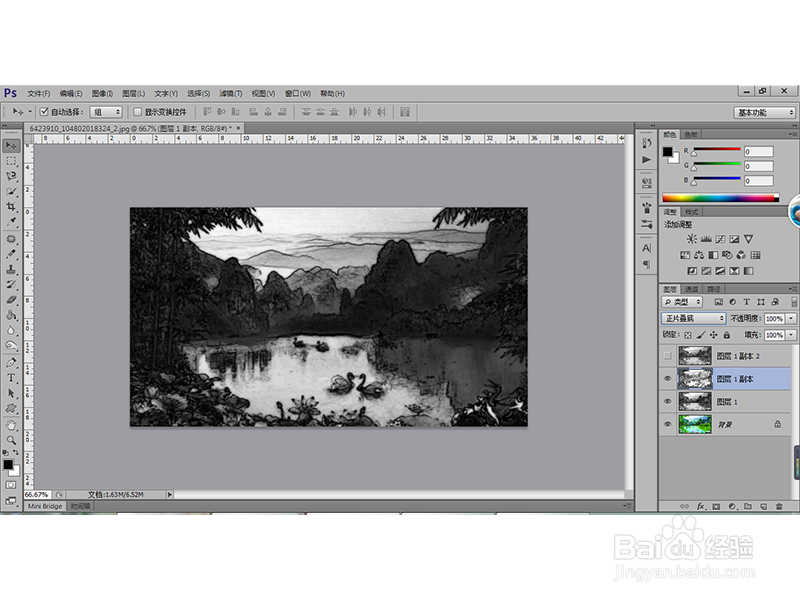Viewport: 800px width, 600px height.
Task: Open the 组 auto-select dropdown
Action: (x=106, y=112)
